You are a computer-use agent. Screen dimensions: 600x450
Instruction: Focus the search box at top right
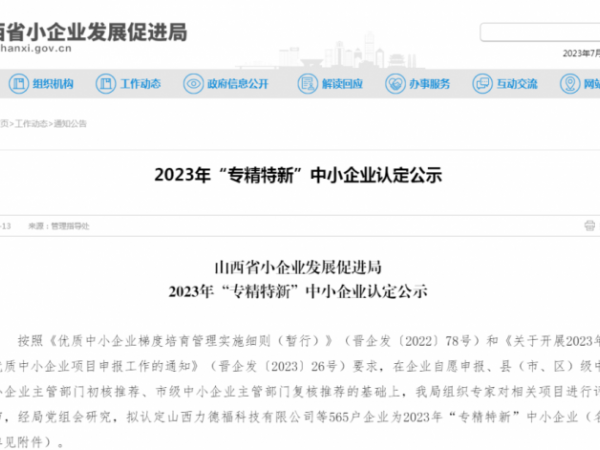pos(540,32)
